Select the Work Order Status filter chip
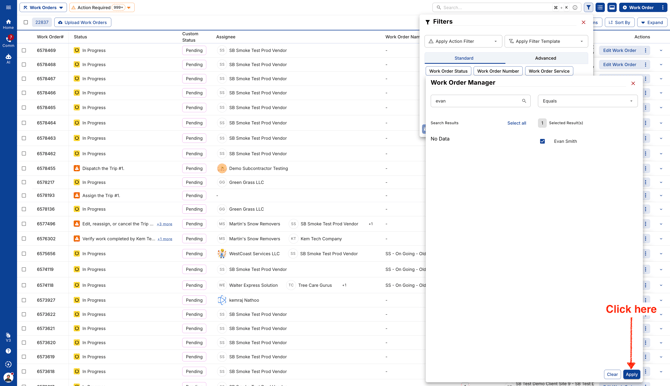Image resolution: width=670 pixels, height=386 pixels. [x=448, y=71]
